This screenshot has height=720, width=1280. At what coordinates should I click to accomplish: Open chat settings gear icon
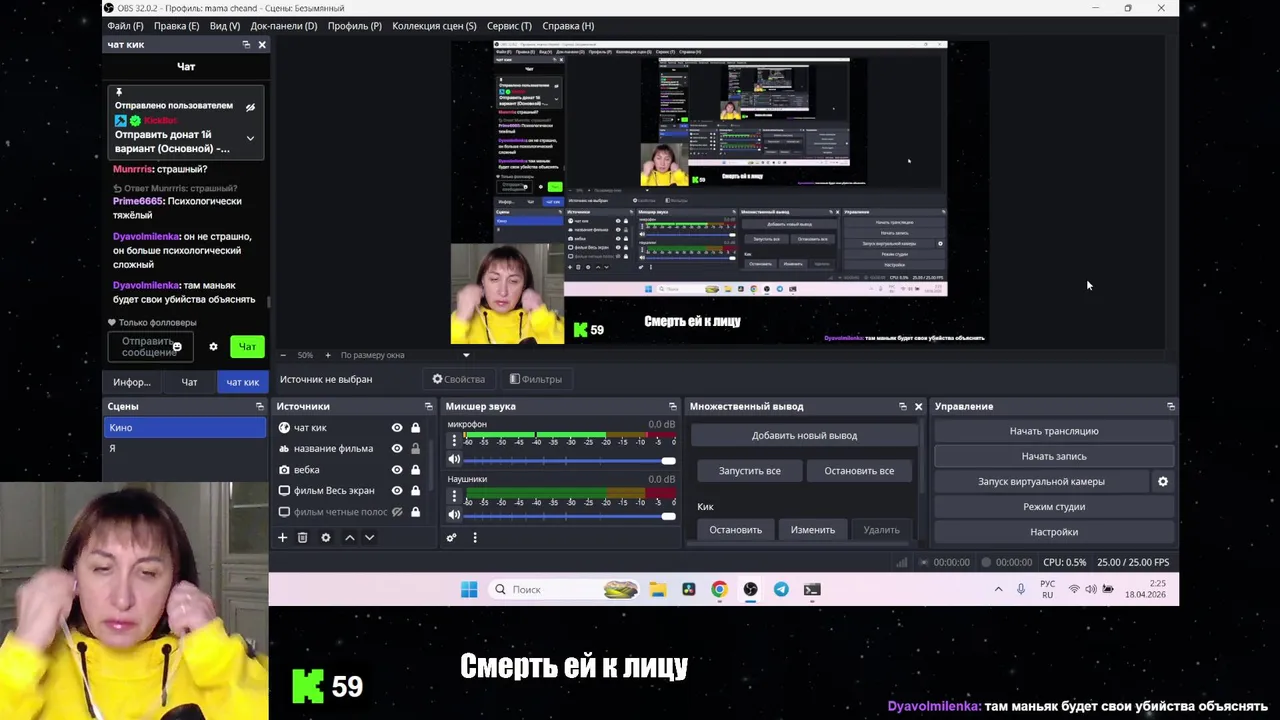(x=213, y=347)
